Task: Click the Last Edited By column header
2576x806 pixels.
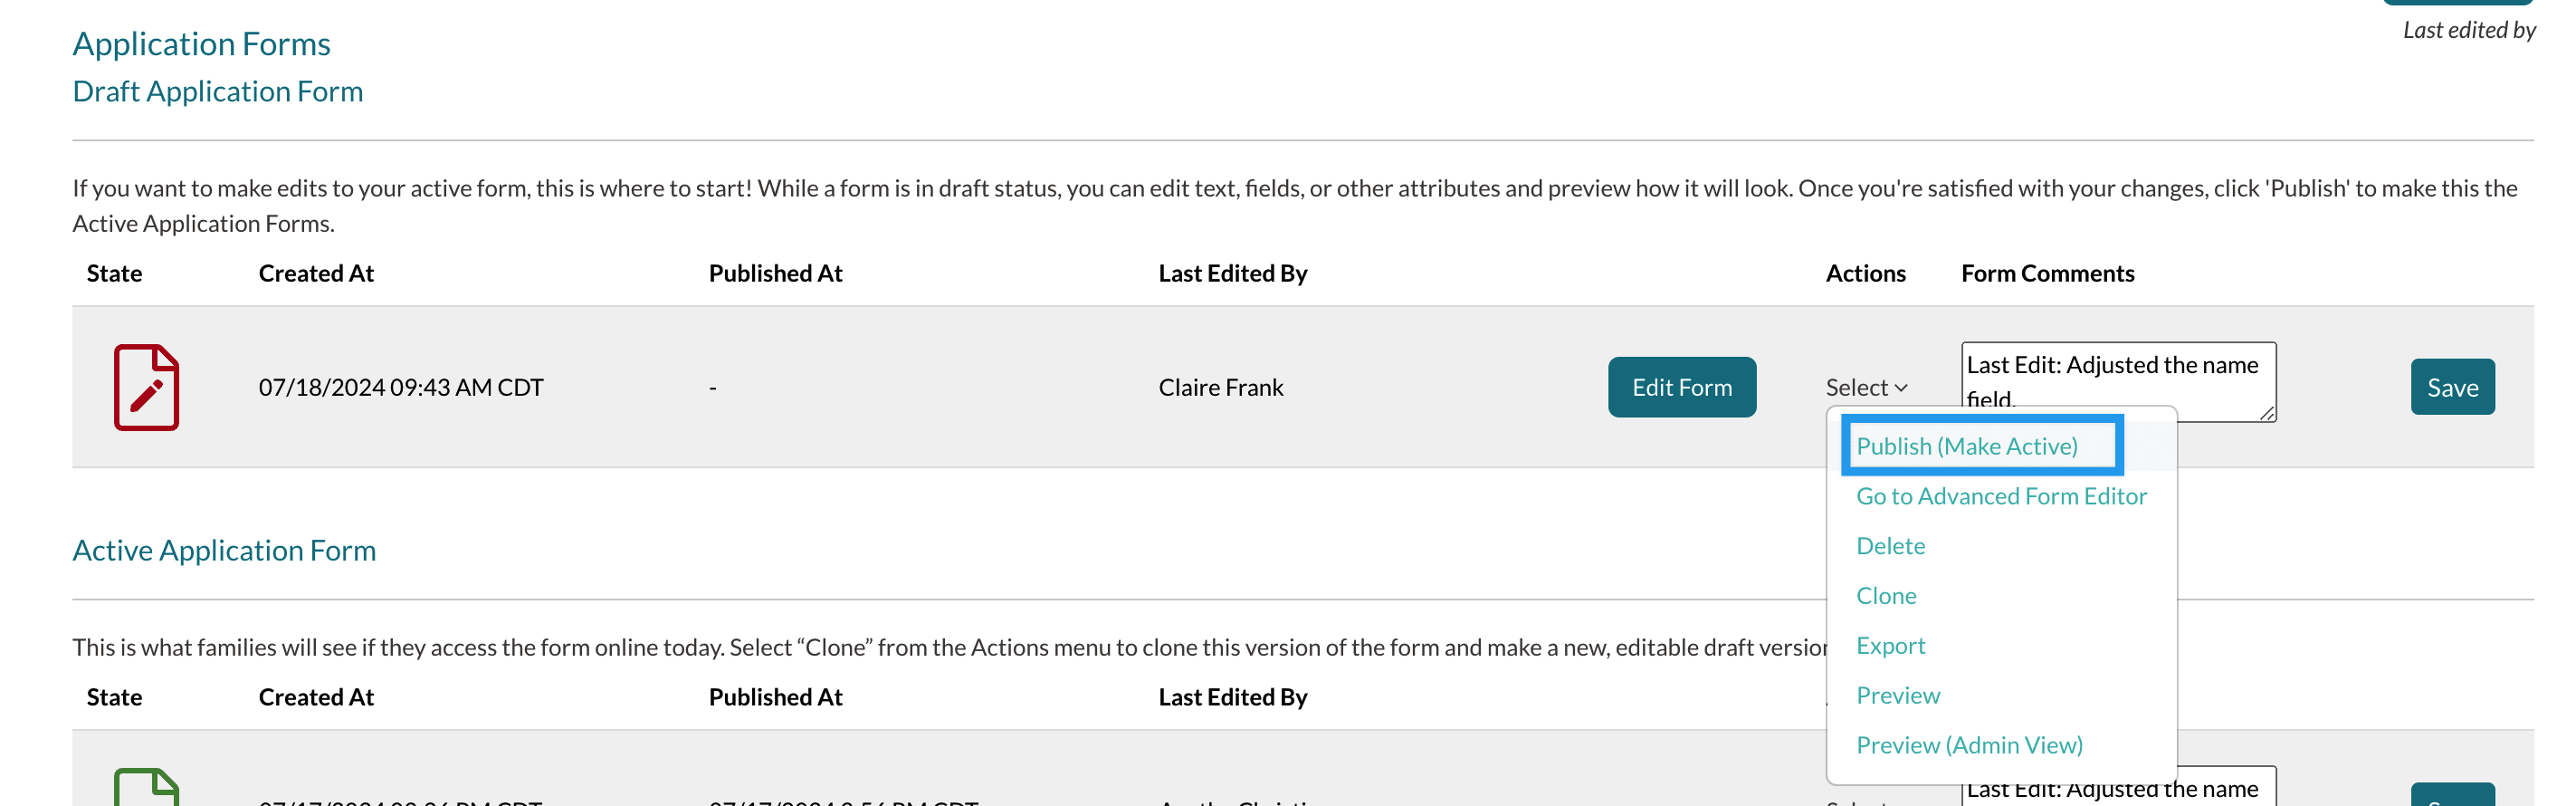Action: click(1232, 274)
